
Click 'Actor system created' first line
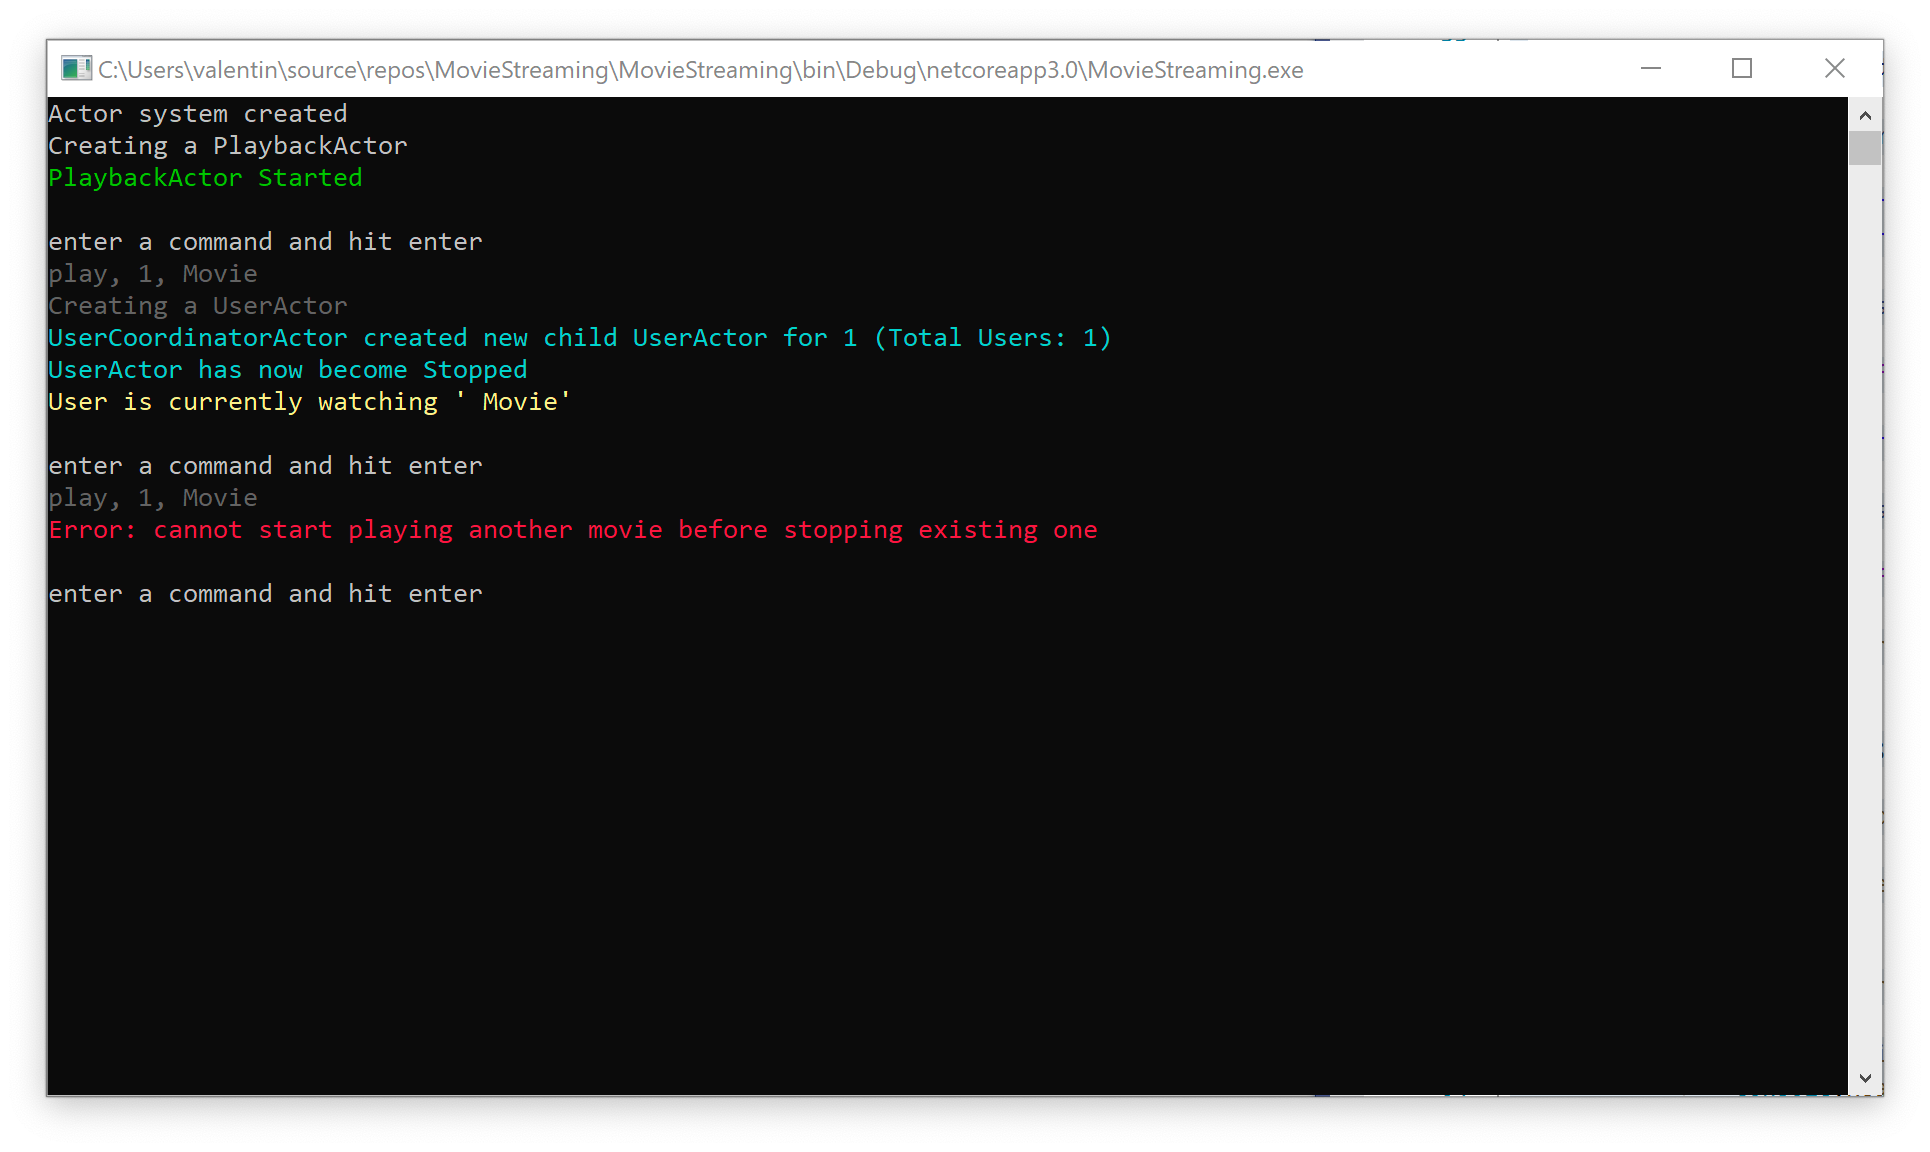198,114
